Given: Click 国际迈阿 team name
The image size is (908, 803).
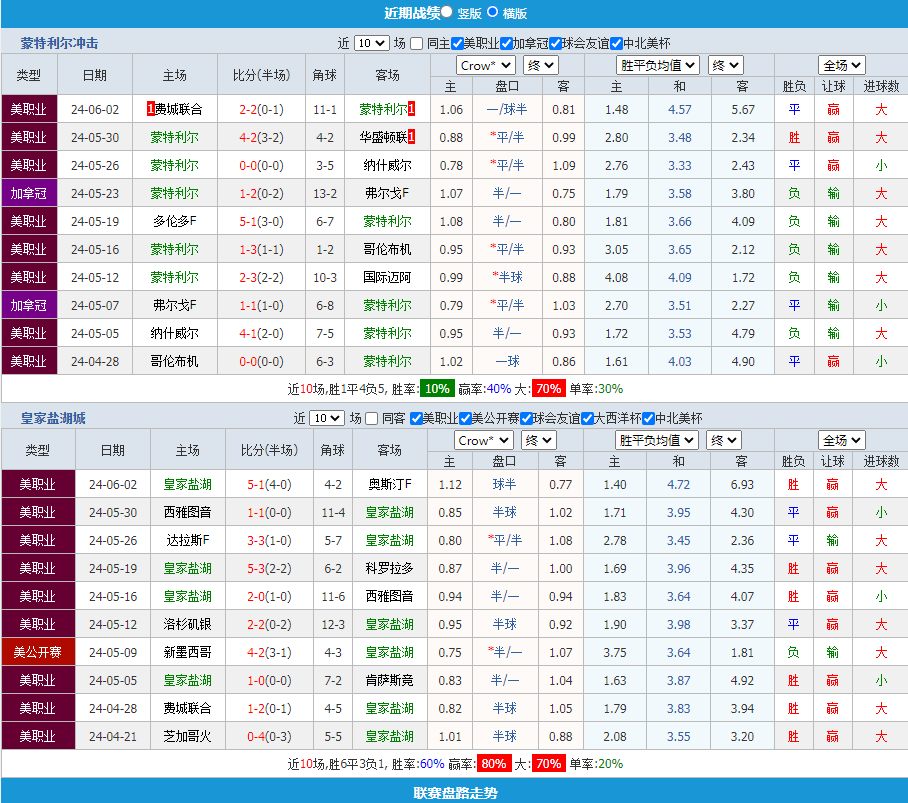Looking at the screenshot, I should click(386, 277).
